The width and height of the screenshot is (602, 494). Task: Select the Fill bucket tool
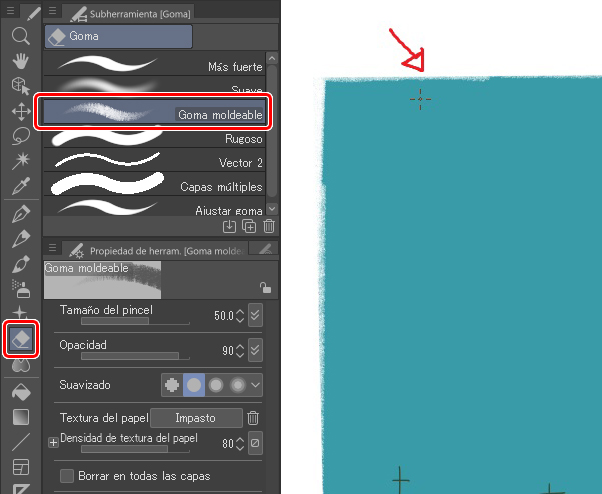[x=21, y=392]
